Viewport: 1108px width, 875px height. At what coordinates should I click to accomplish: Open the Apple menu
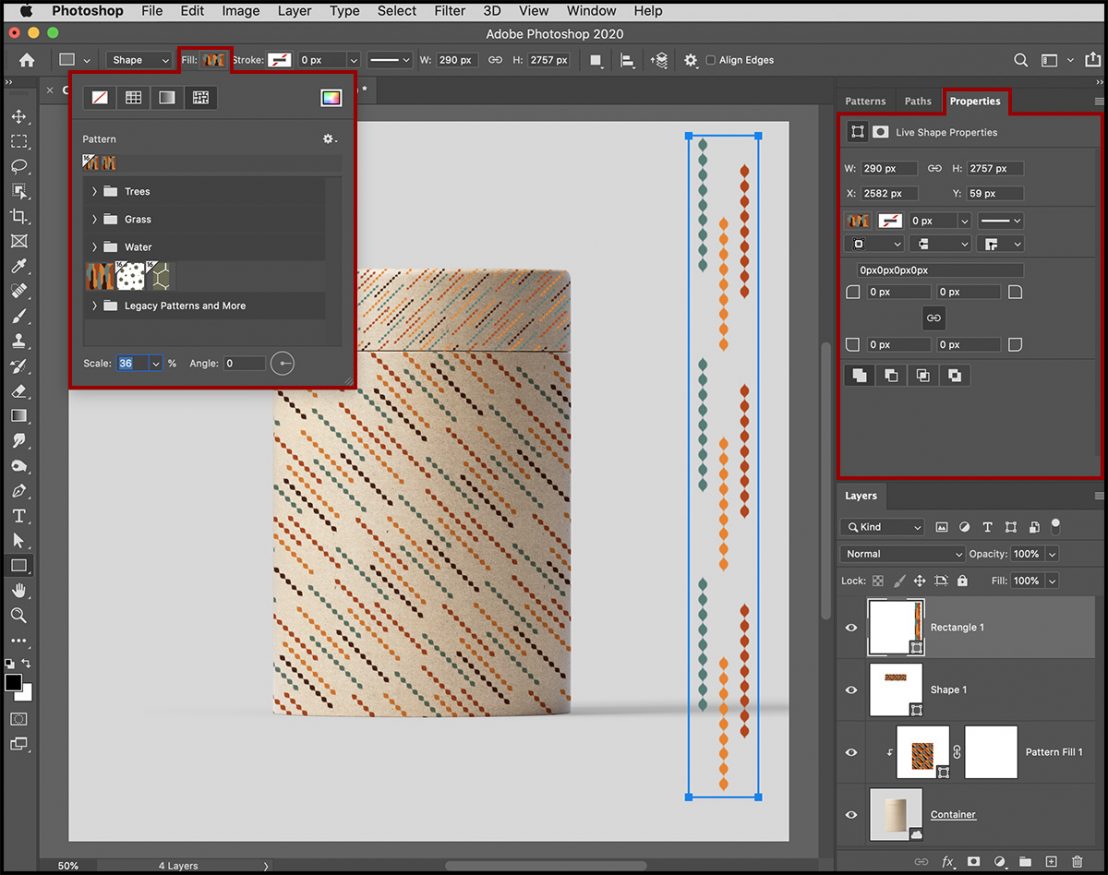(25, 11)
